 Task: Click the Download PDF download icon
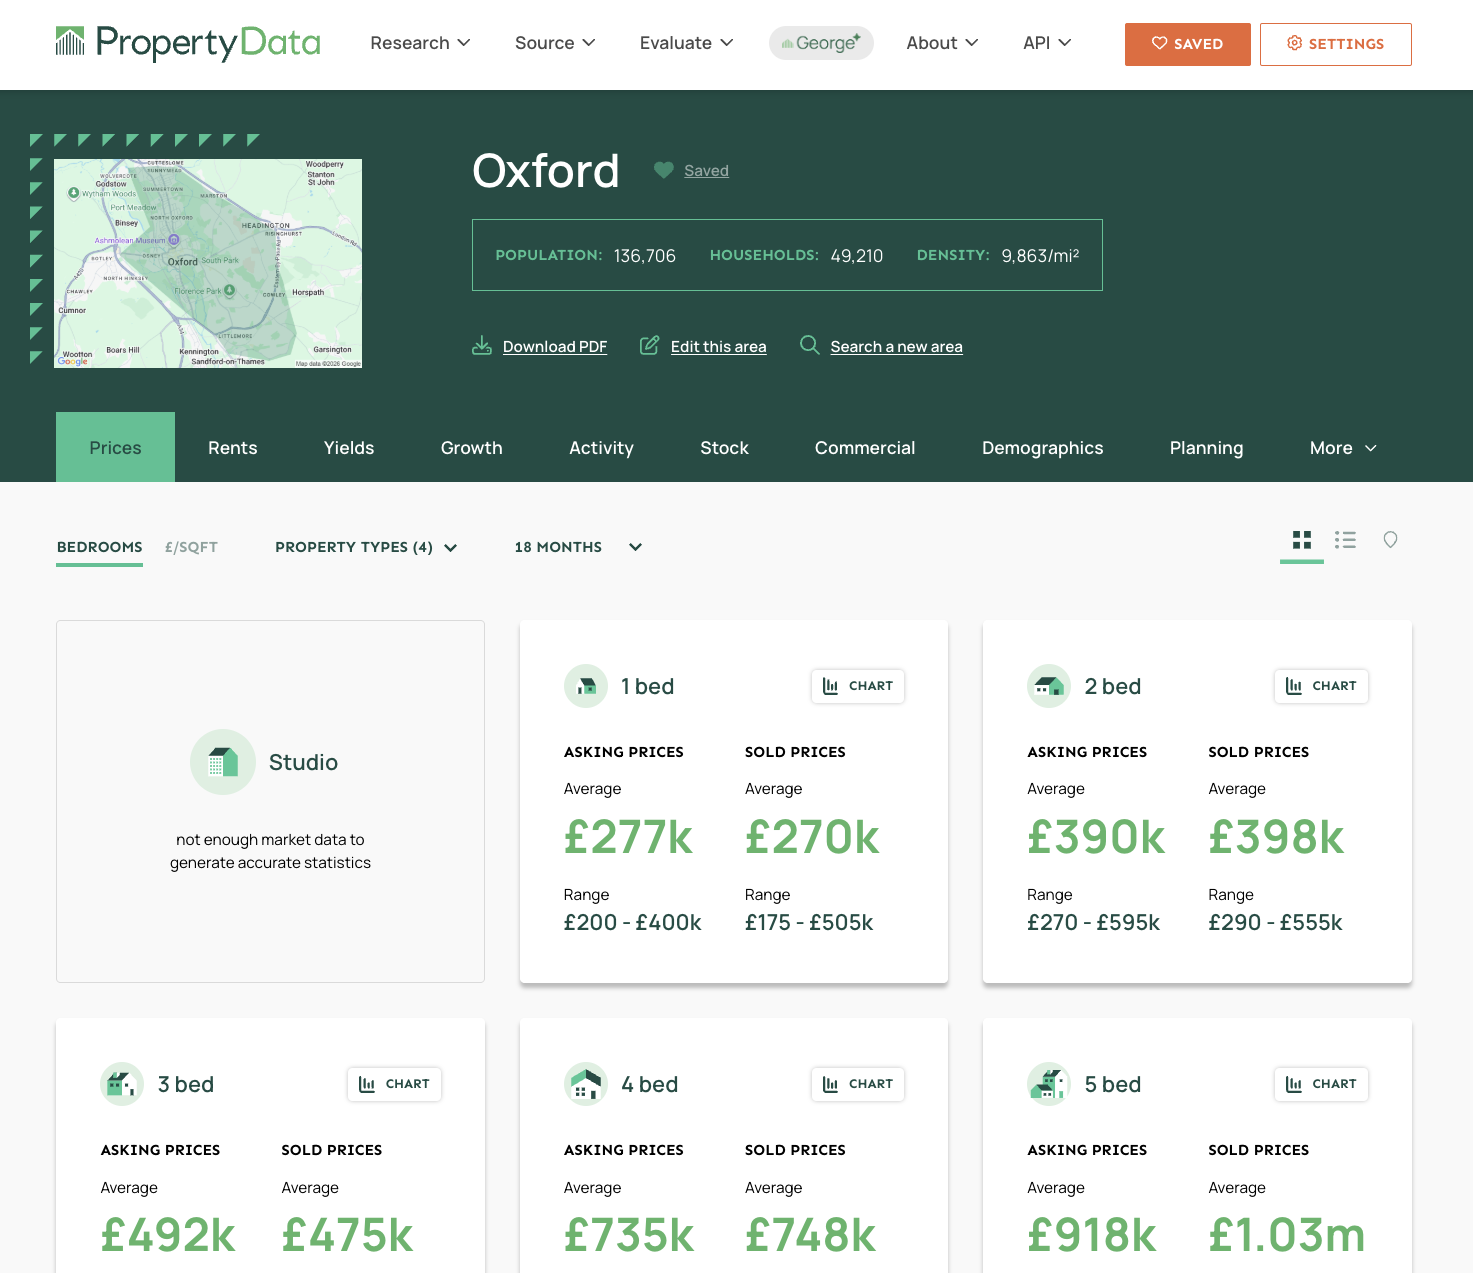coord(481,345)
